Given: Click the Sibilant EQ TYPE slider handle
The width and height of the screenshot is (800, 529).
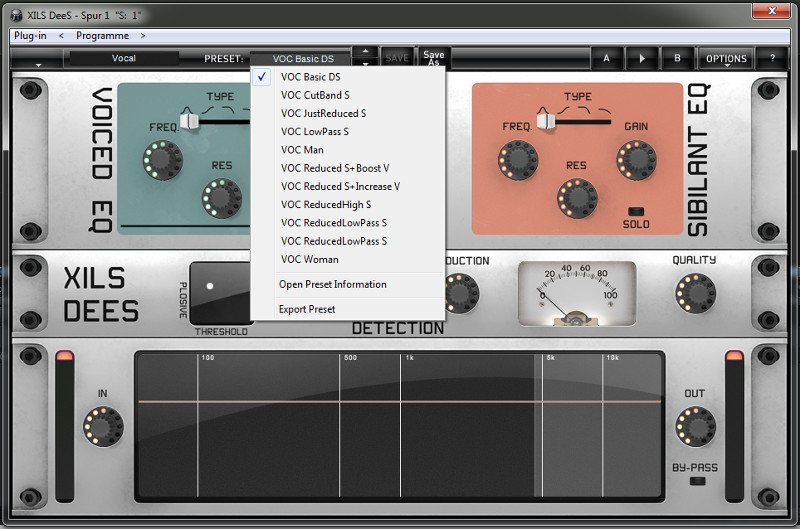Looking at the screenshot, I should click(x=546, y=120).
